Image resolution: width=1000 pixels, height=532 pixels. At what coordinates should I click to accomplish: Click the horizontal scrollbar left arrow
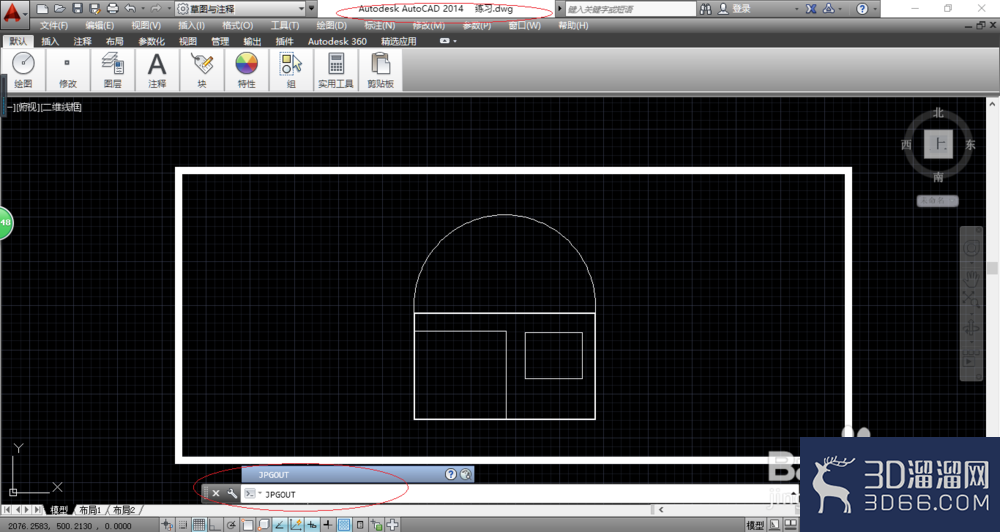[x=661, y=509]
